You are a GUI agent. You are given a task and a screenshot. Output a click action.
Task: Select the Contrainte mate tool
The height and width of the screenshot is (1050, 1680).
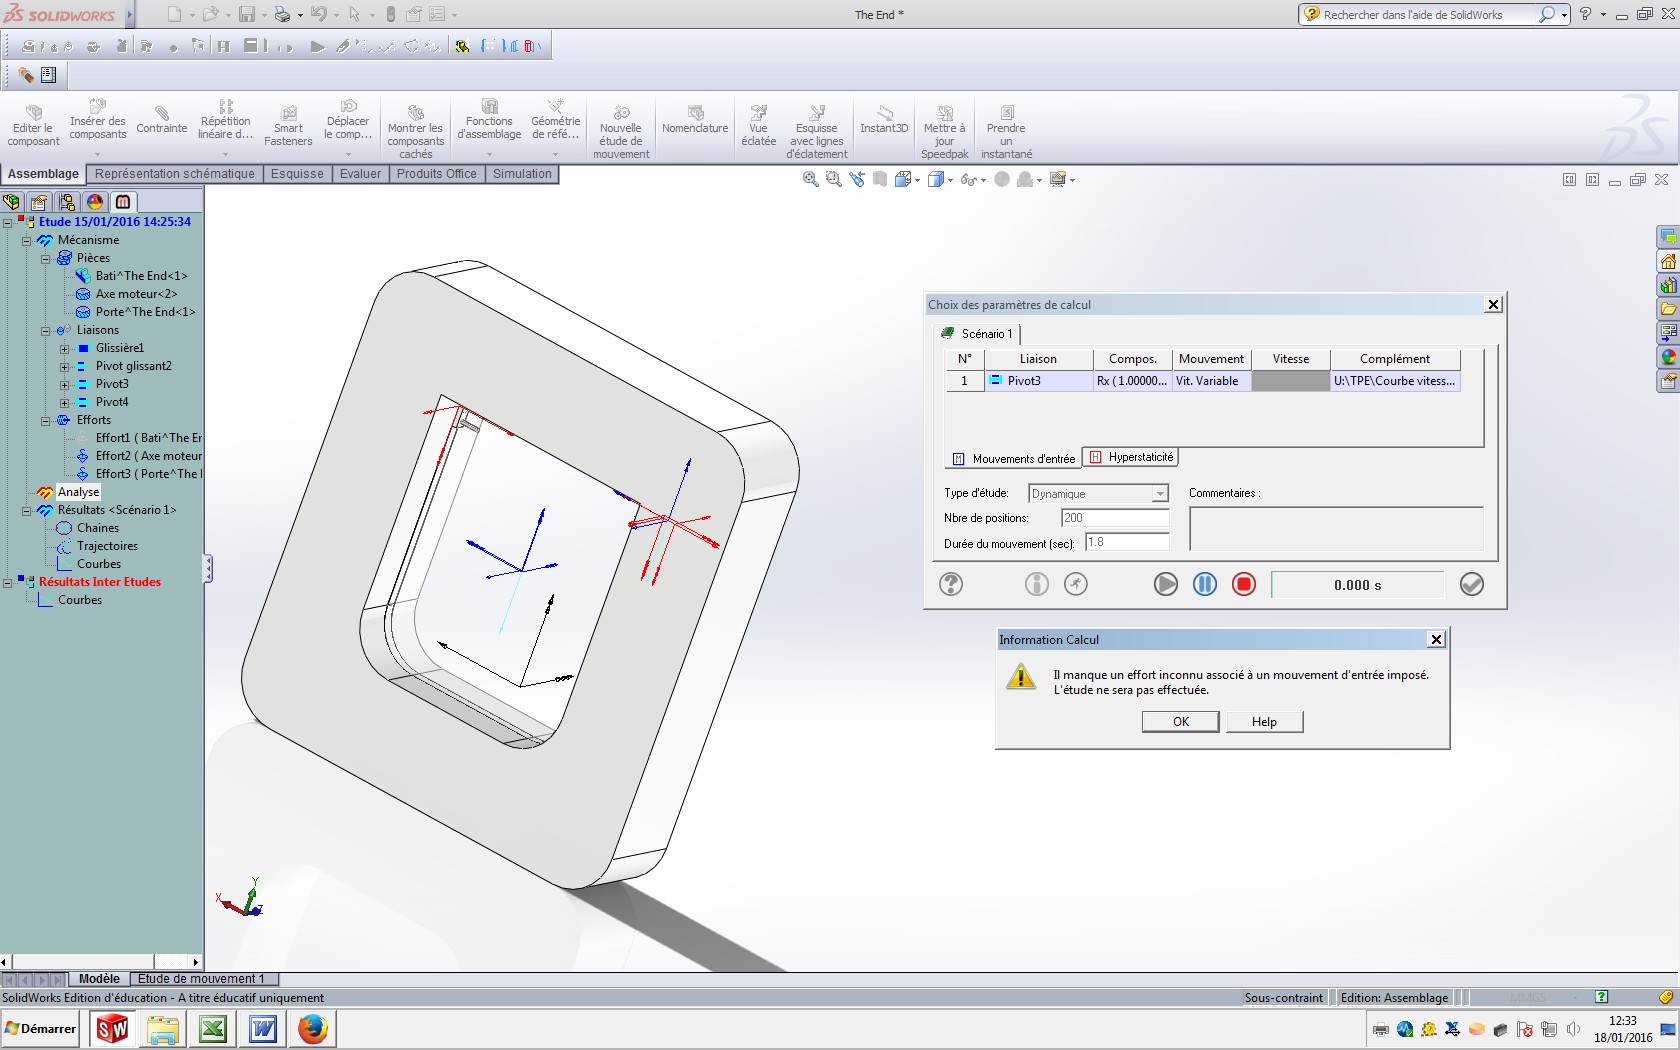click(x=162, y=120)
